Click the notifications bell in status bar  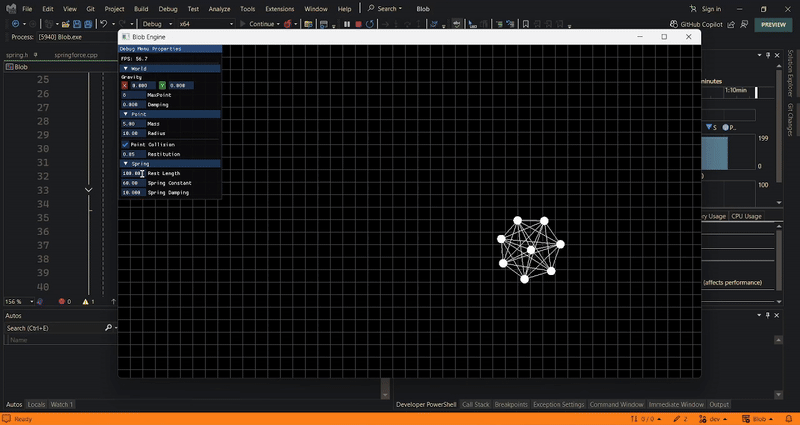point(788,419)
